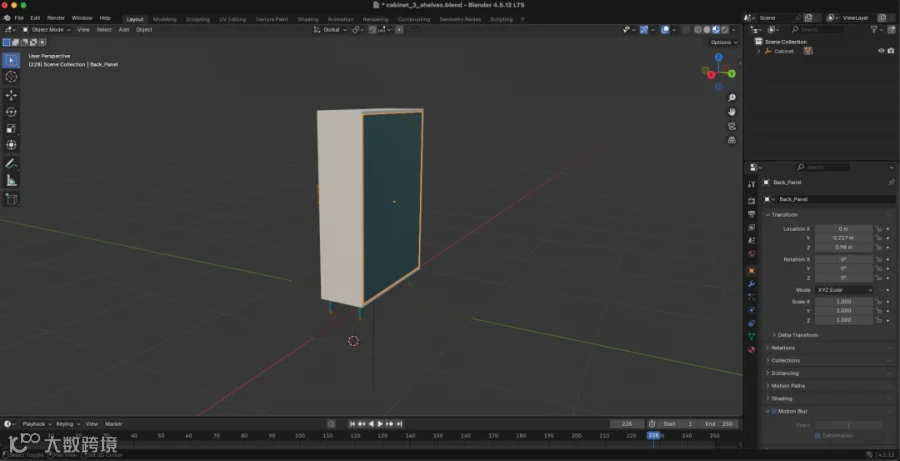
Task: Toggle lock on Location X
Action: [x=878, y=228]
